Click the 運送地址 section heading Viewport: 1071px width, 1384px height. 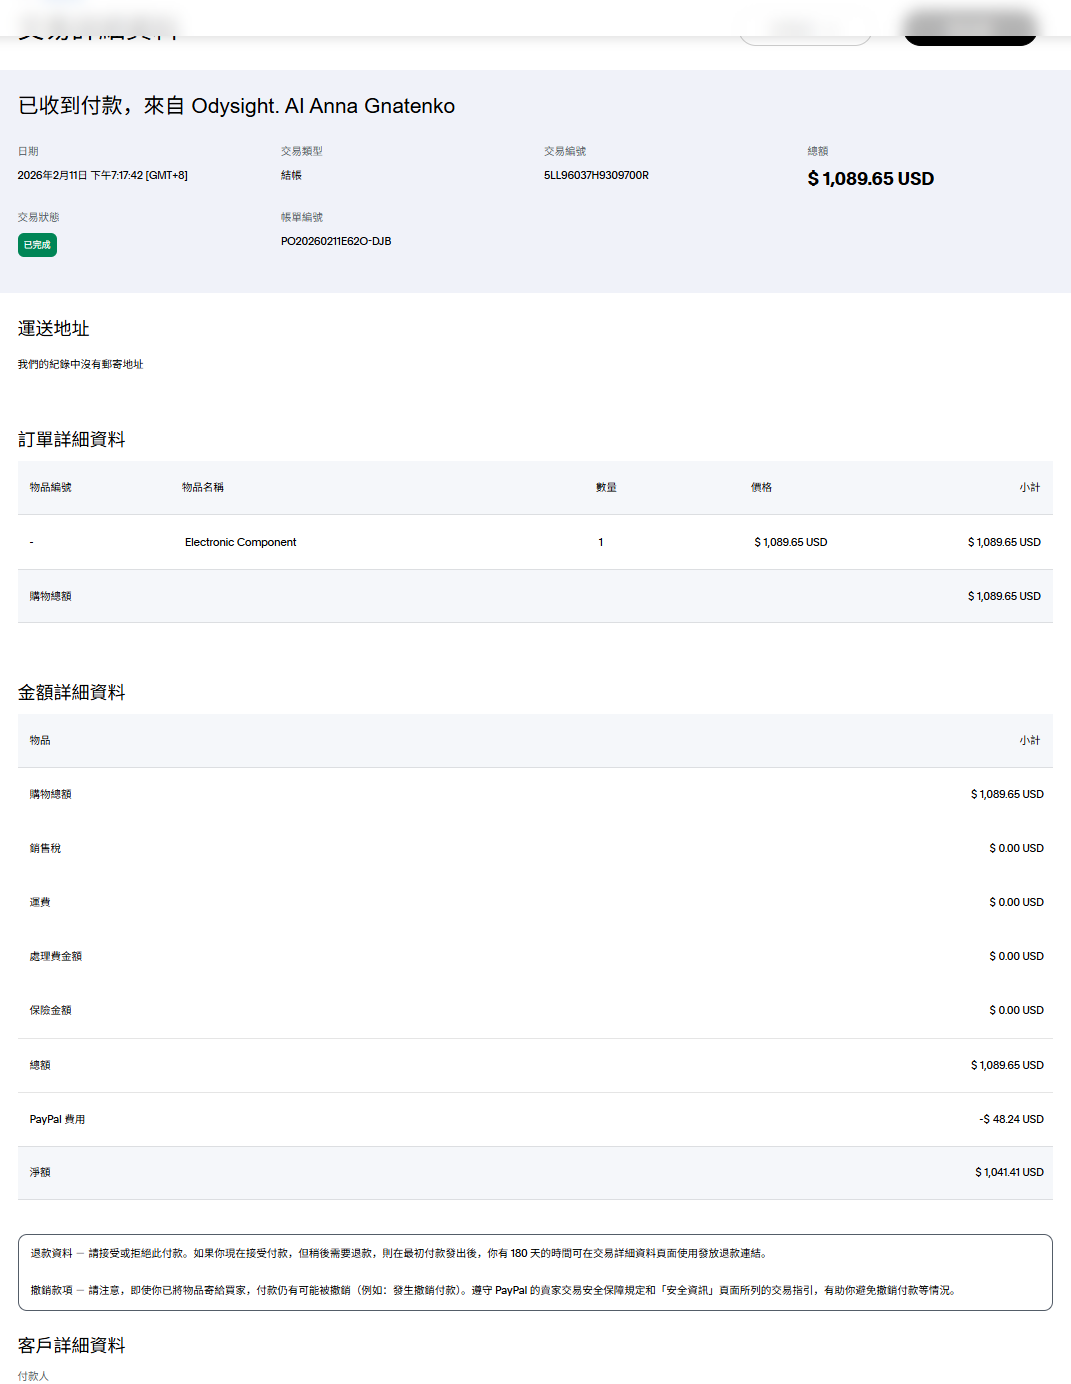[54, 329]
